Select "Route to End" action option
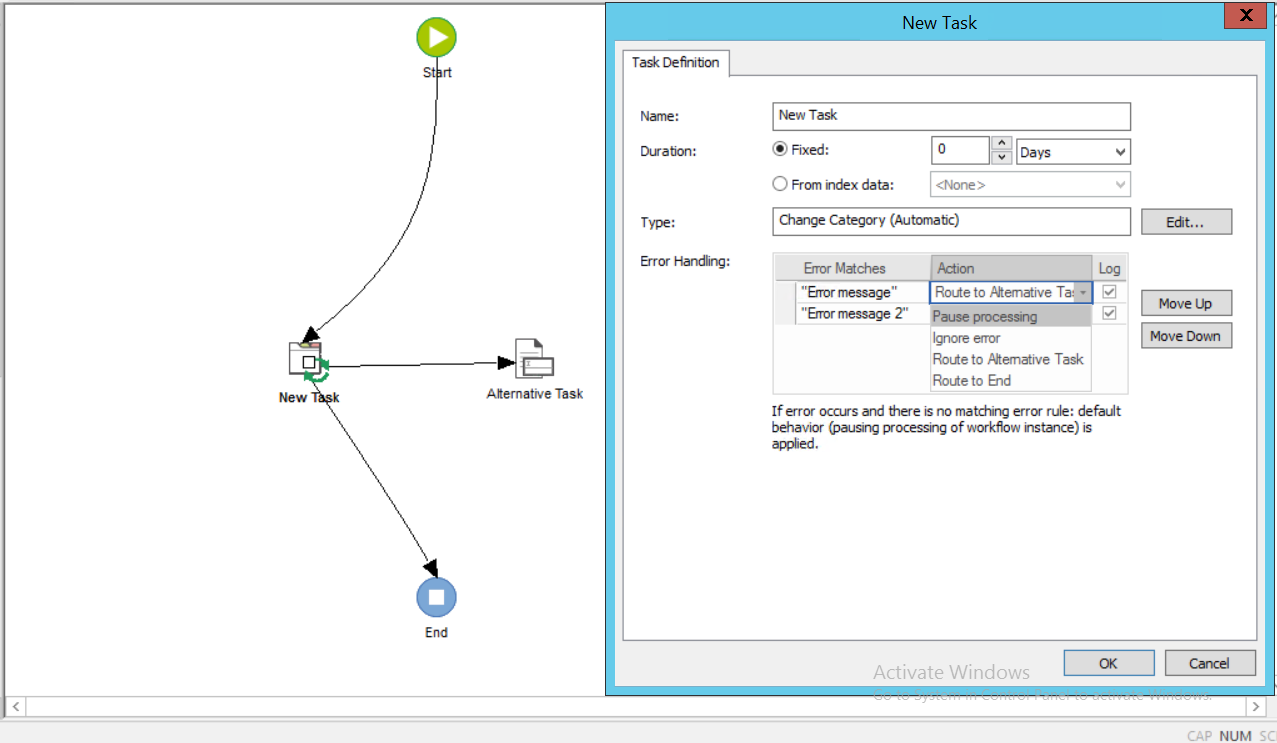The width and height of the screenshot is (1277, 743). click(x=971, y=380)
